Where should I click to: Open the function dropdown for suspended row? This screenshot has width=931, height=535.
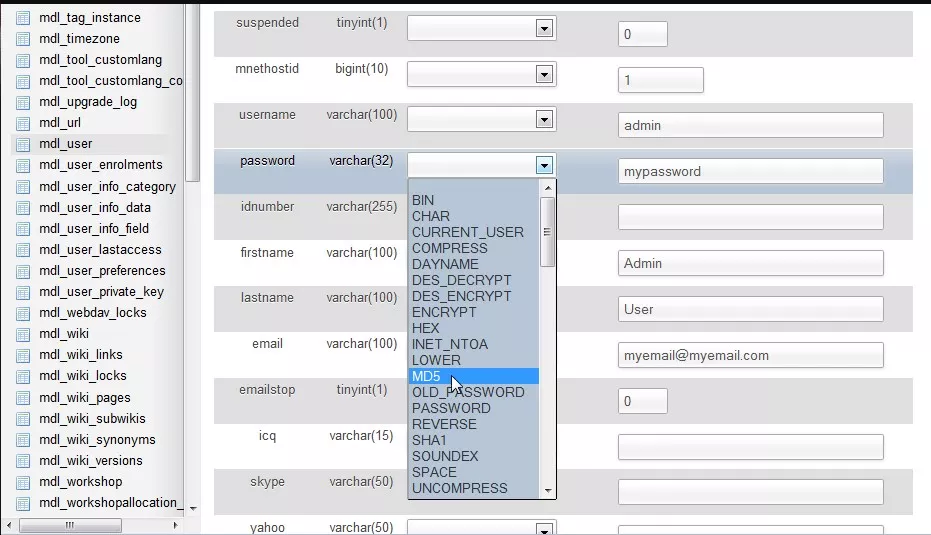click(x=481, y=29)
